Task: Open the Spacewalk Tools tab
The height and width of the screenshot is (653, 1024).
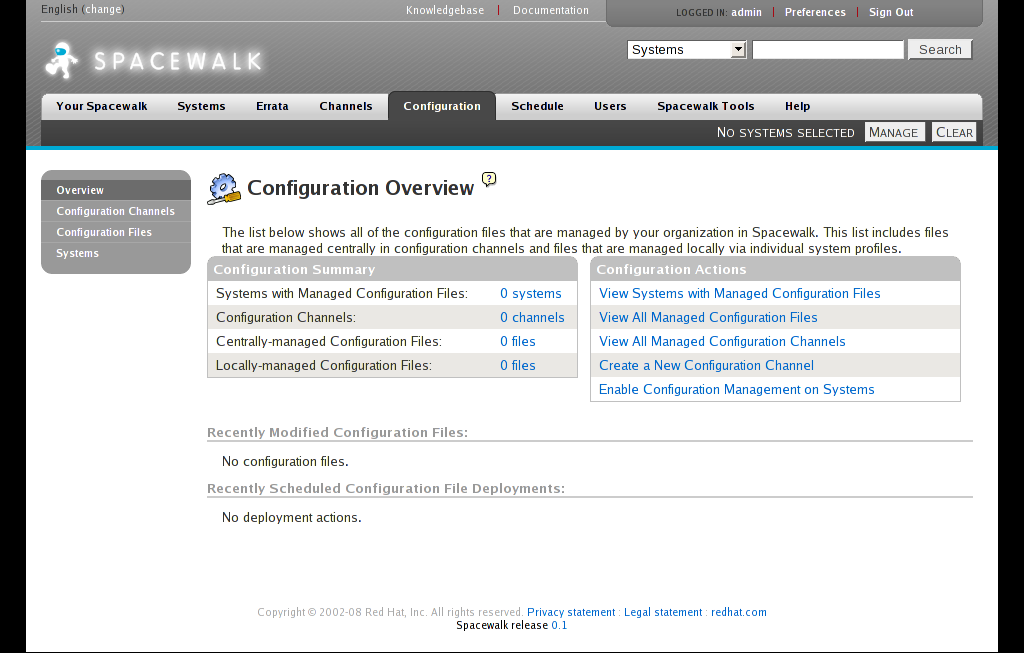Action: 706,106
